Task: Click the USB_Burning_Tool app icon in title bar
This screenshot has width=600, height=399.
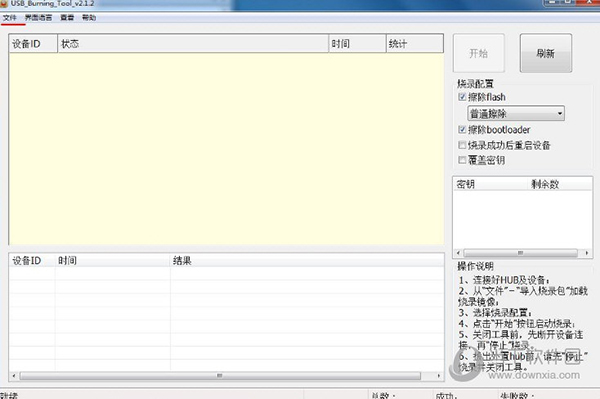Action: pos(4,3)
